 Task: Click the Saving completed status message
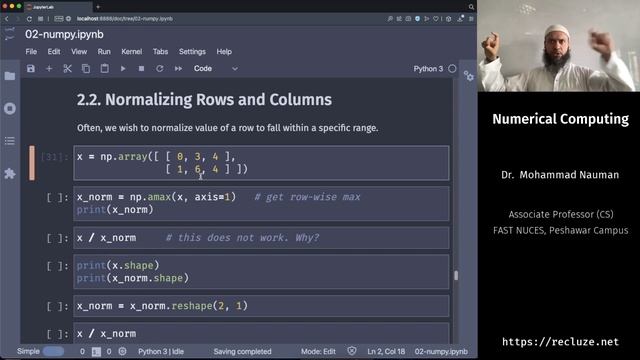tap(242, 351)
